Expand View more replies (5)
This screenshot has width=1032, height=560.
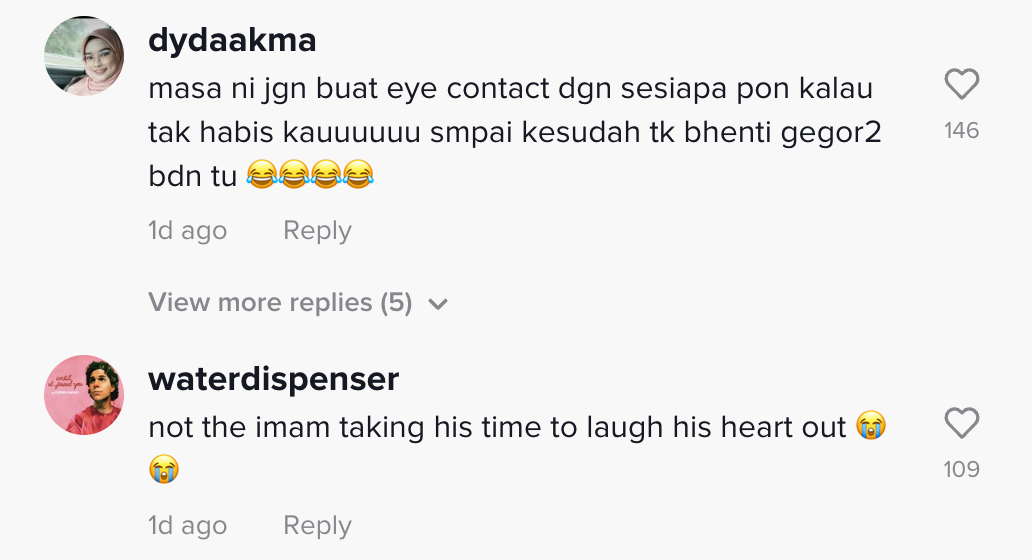pyautogui.click(x=281, y=302)
